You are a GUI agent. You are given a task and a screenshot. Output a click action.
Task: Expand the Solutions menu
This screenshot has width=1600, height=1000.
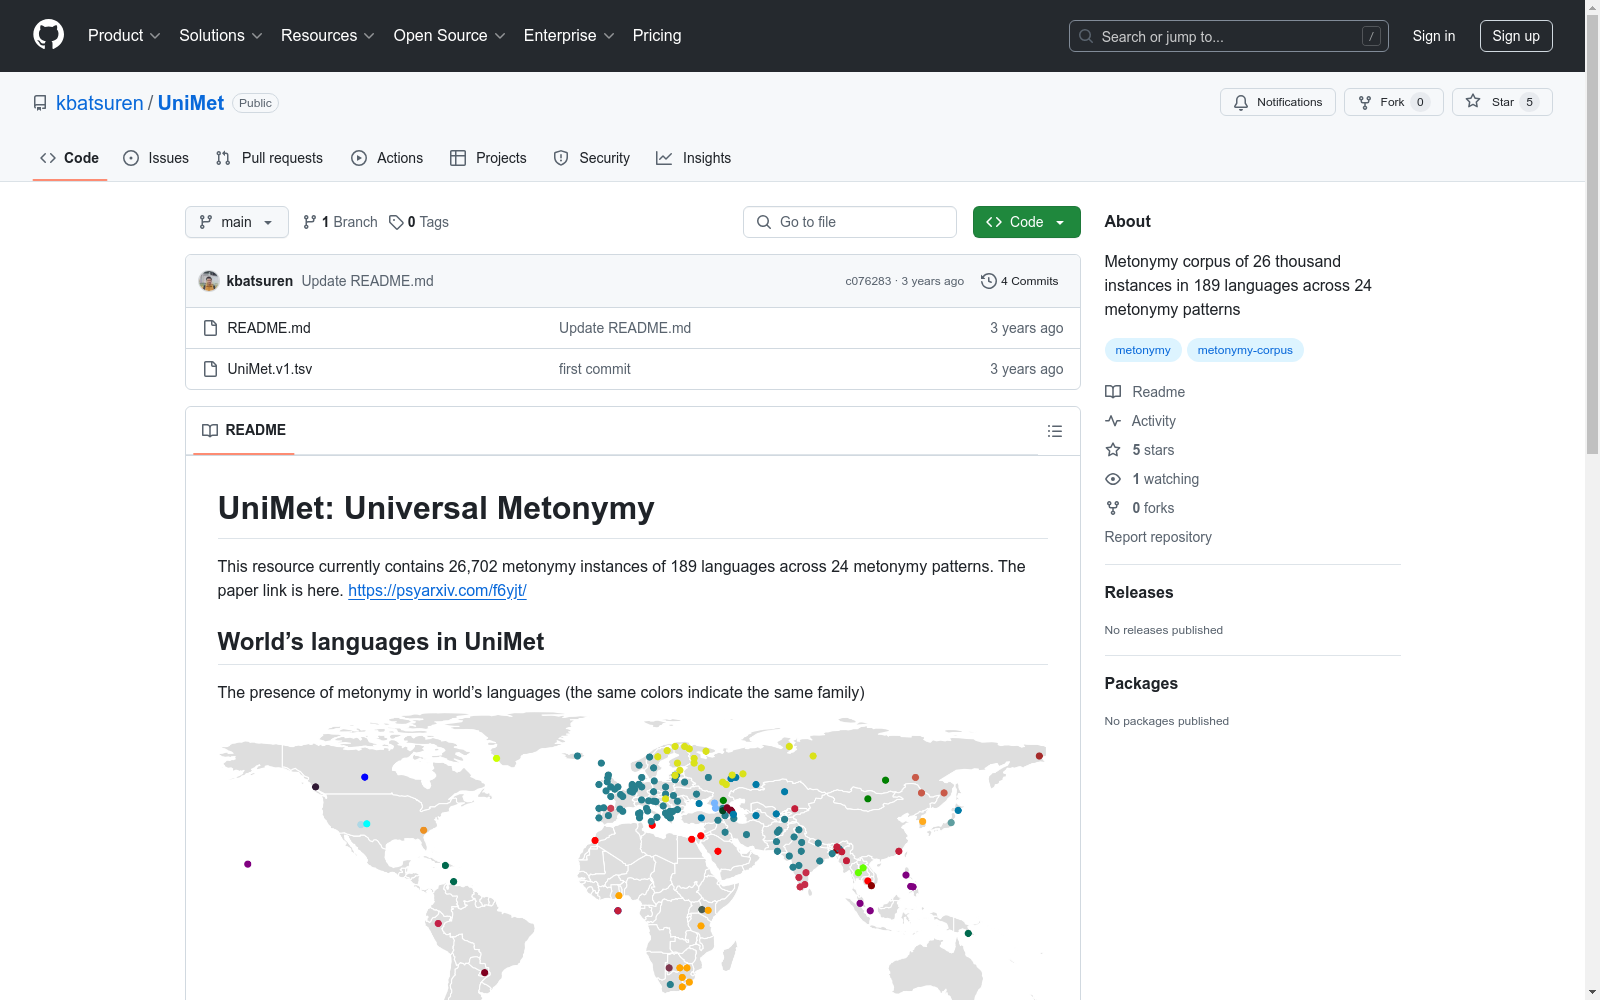click(221, 36)
